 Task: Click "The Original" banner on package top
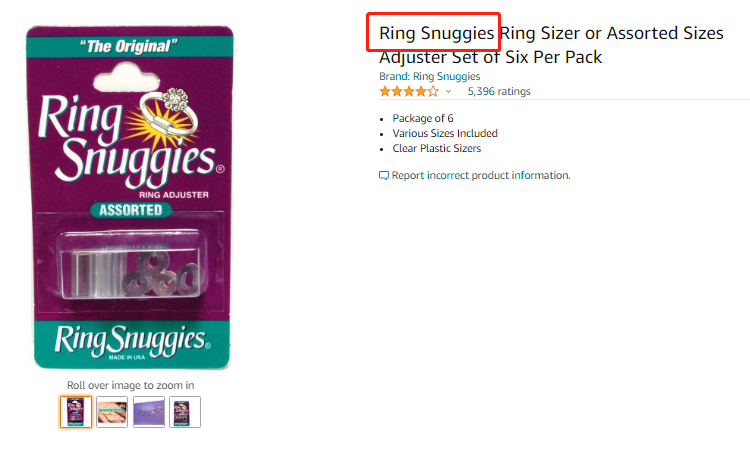pos(129,46)
